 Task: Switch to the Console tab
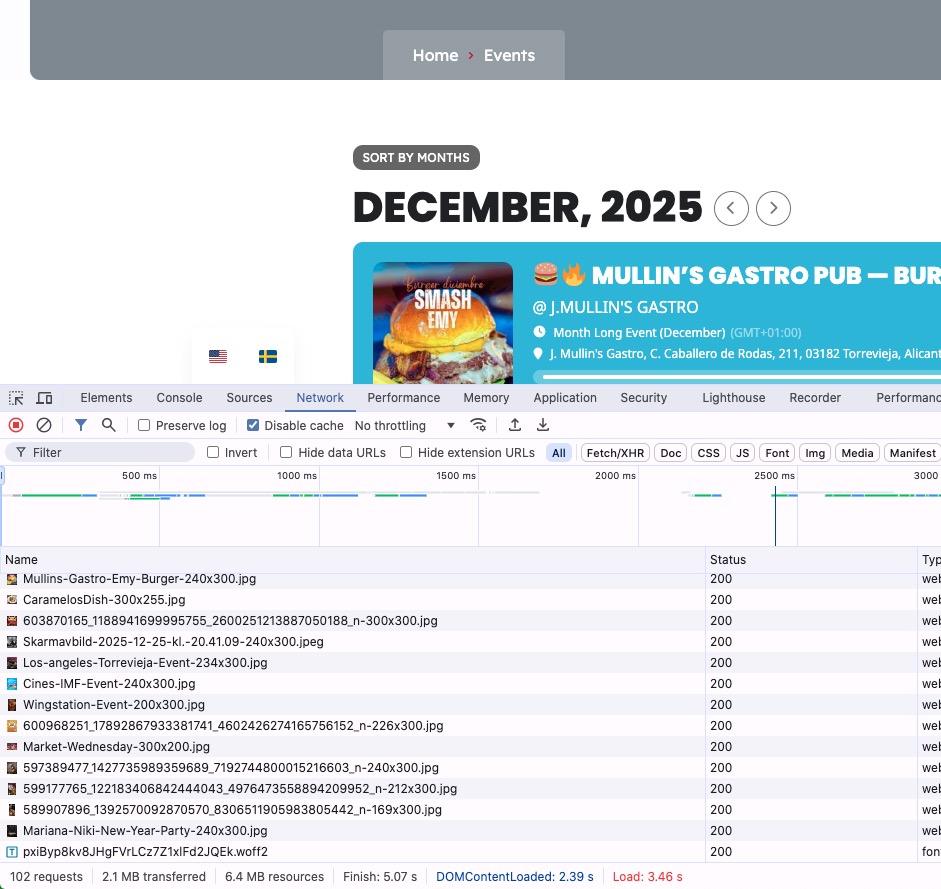click(x=179, y=398)
